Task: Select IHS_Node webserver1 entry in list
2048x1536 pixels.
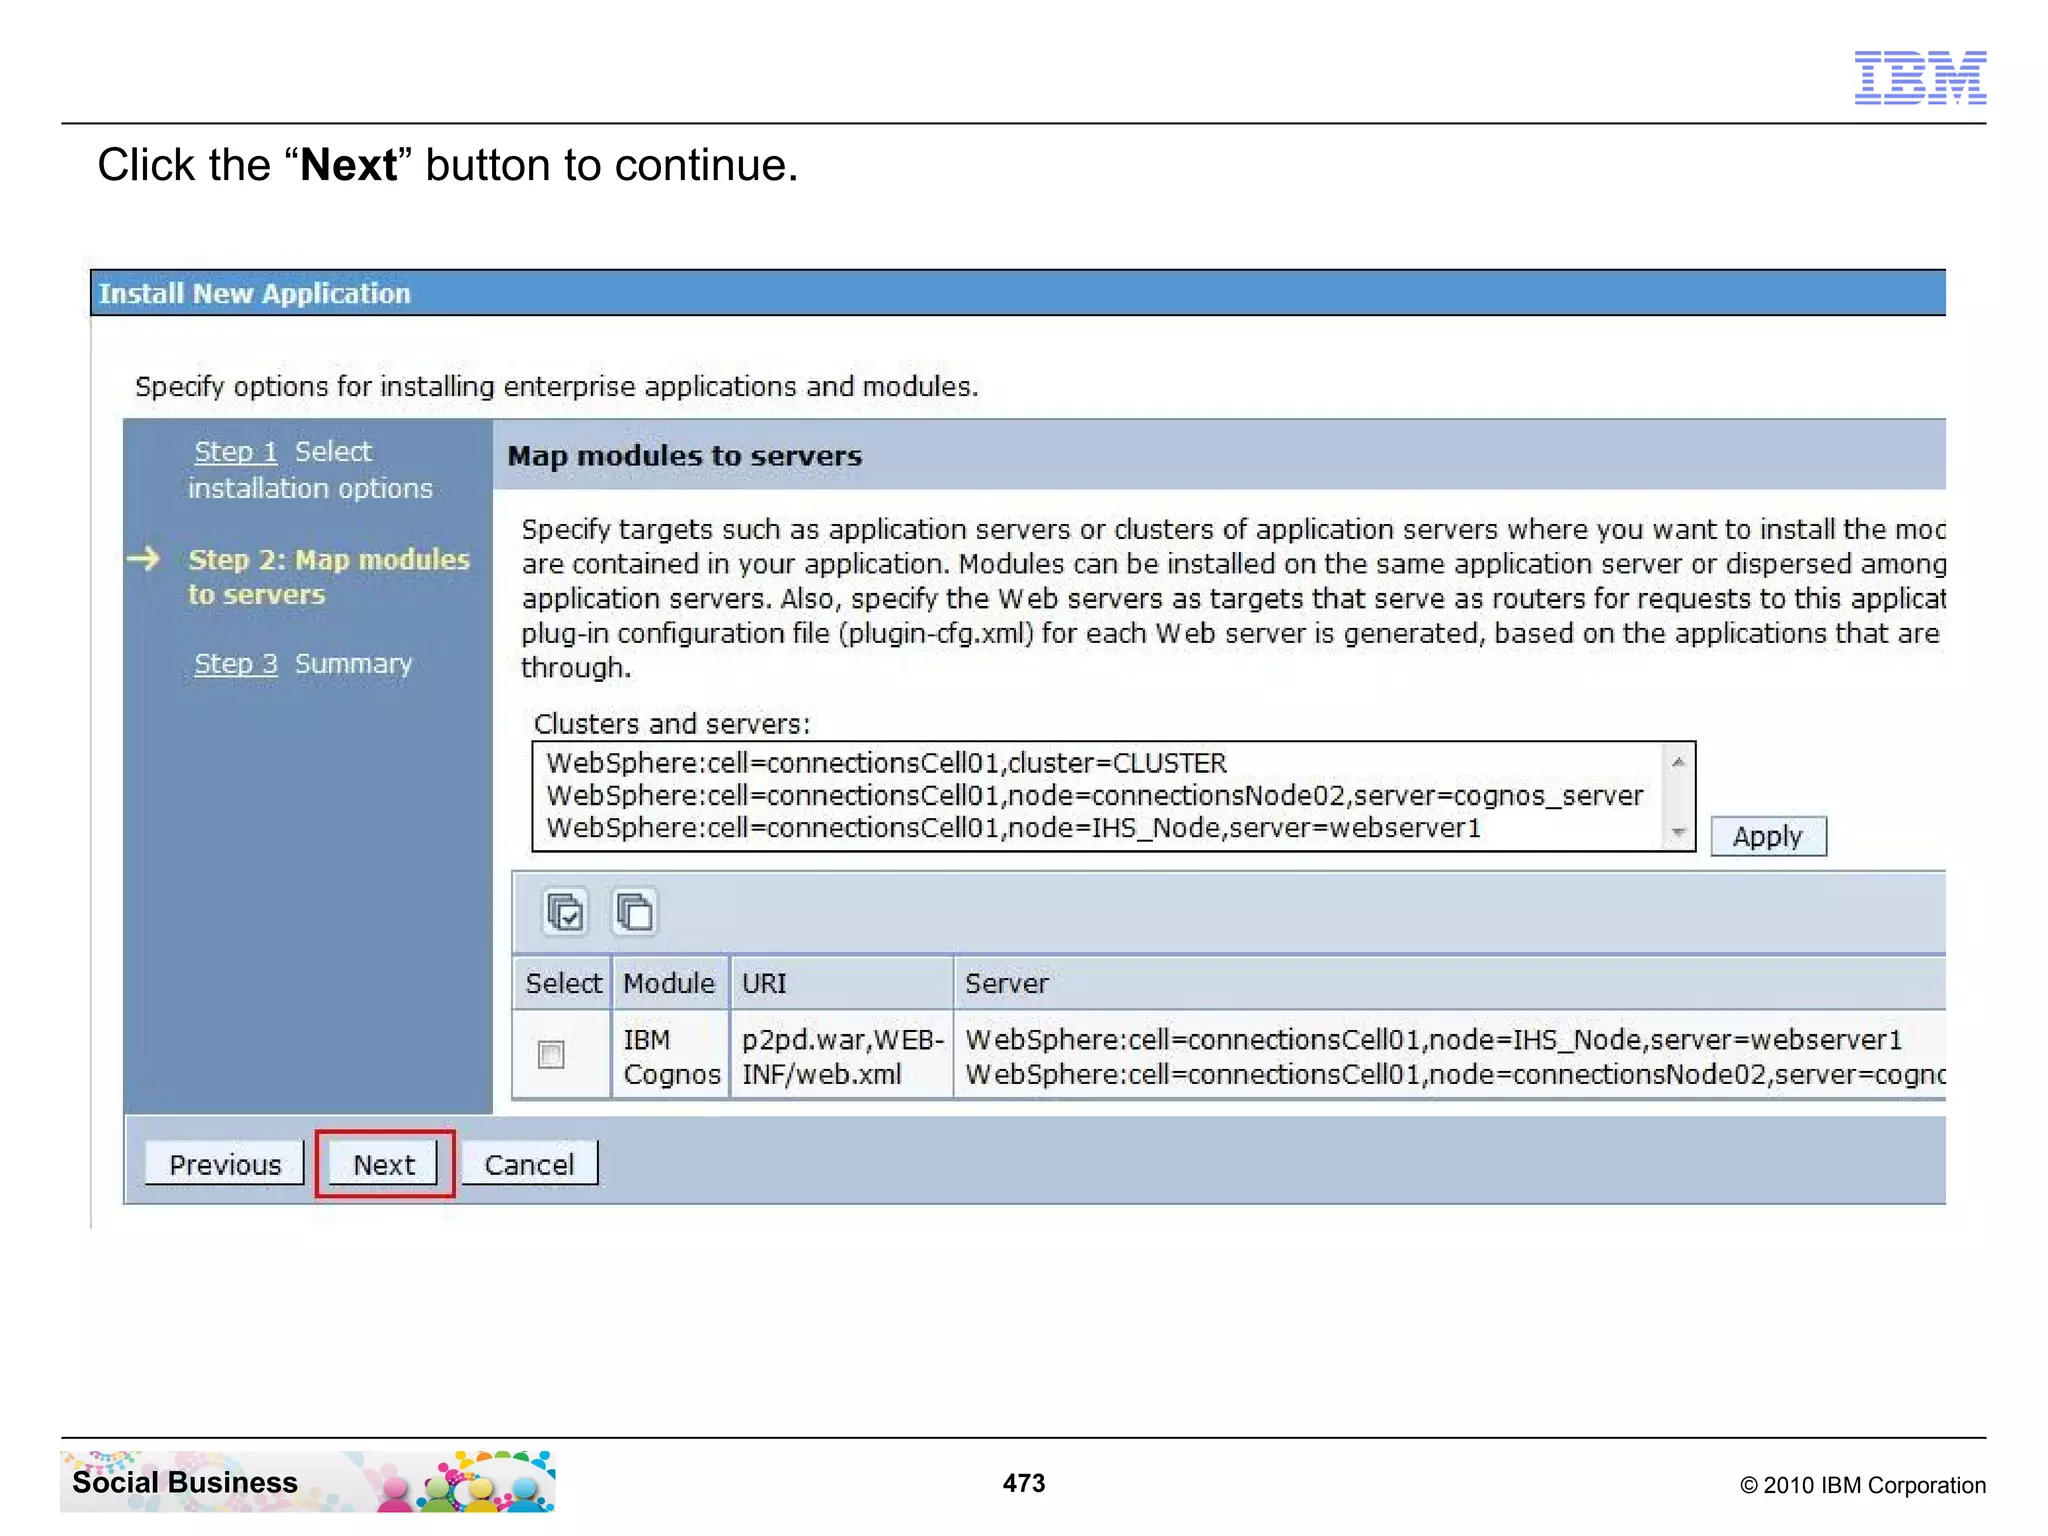Action: (x=1013, y=828)
